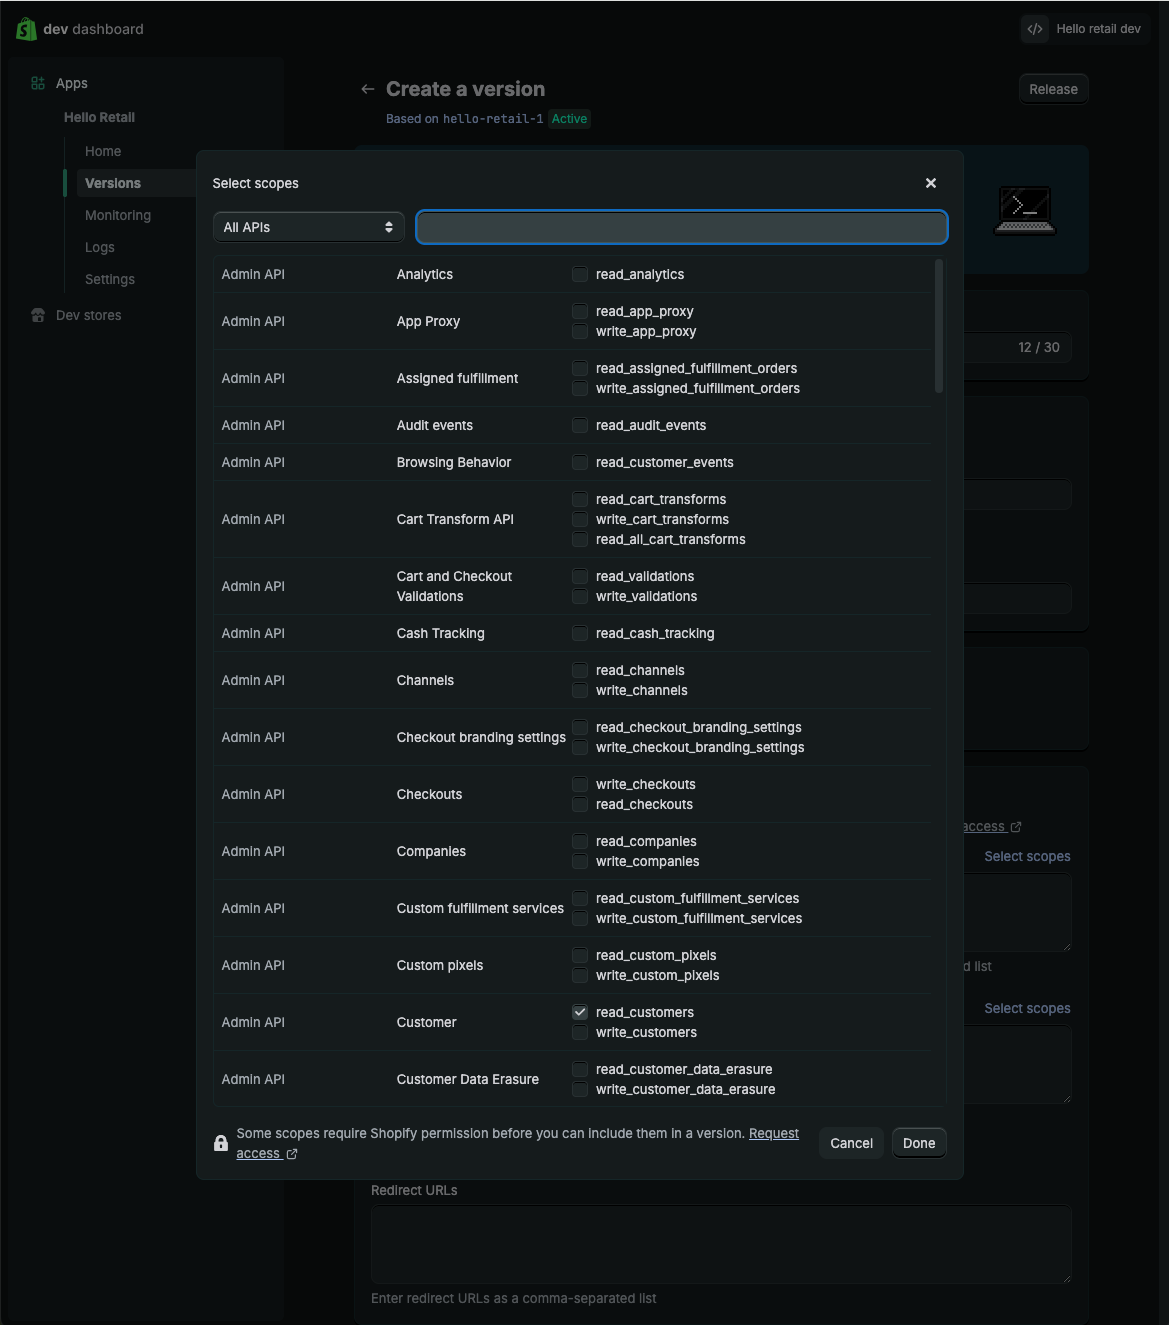Open the Versions sidebar item

coord(113,183)
